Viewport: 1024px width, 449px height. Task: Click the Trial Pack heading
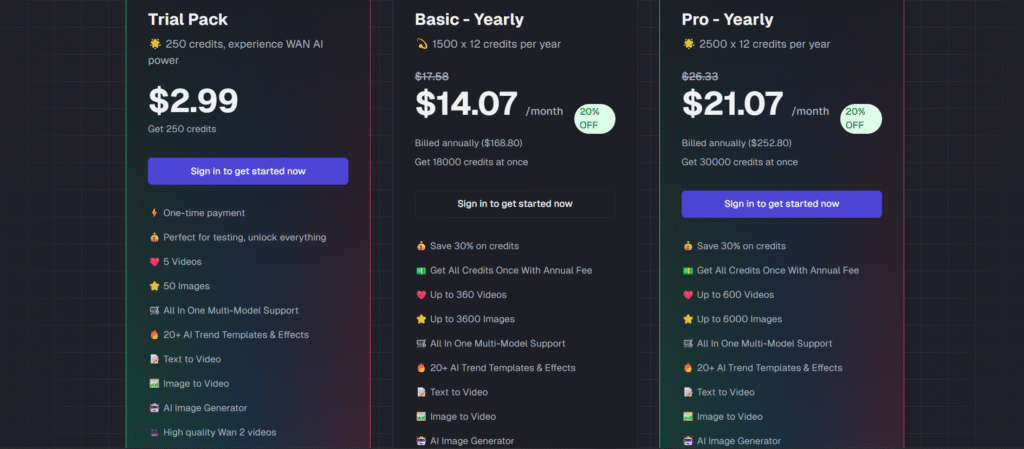pyautogui.click(x=188, y=20)
